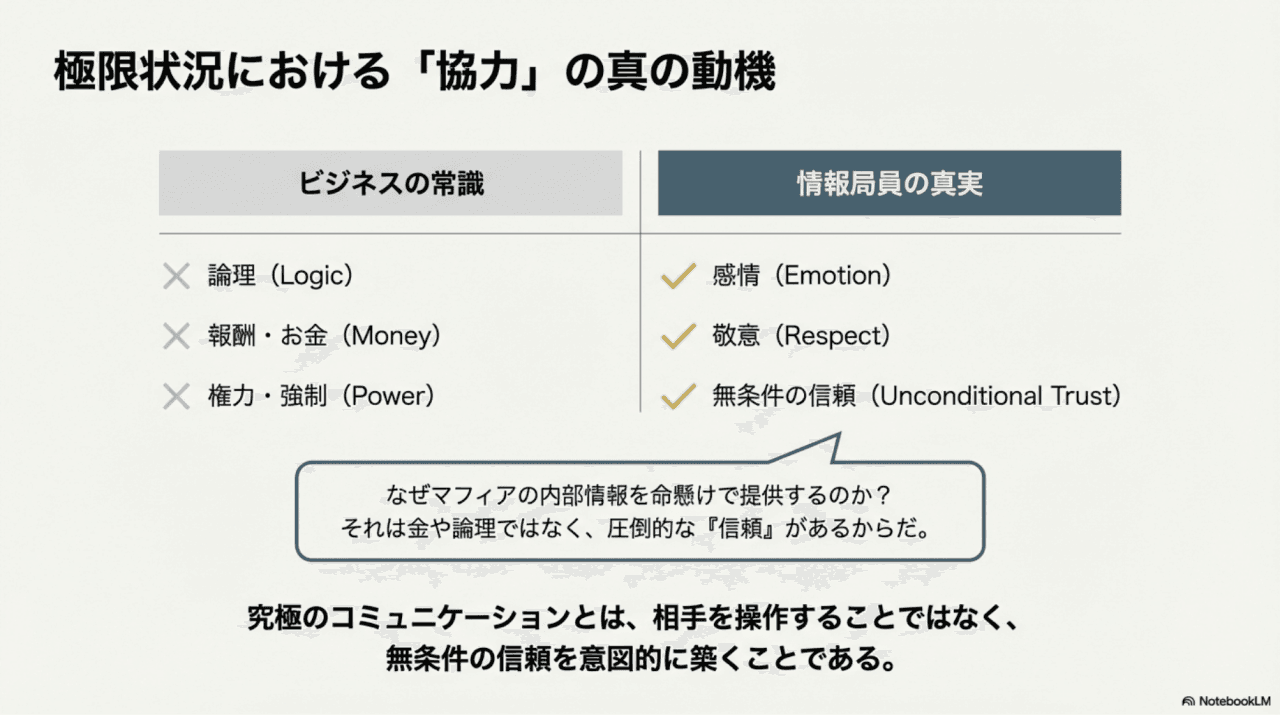Viewport: 1280px width, 715px height.
Task: Click the checkmark beside 感情 (Emotion)
Action: pos(678,276)
